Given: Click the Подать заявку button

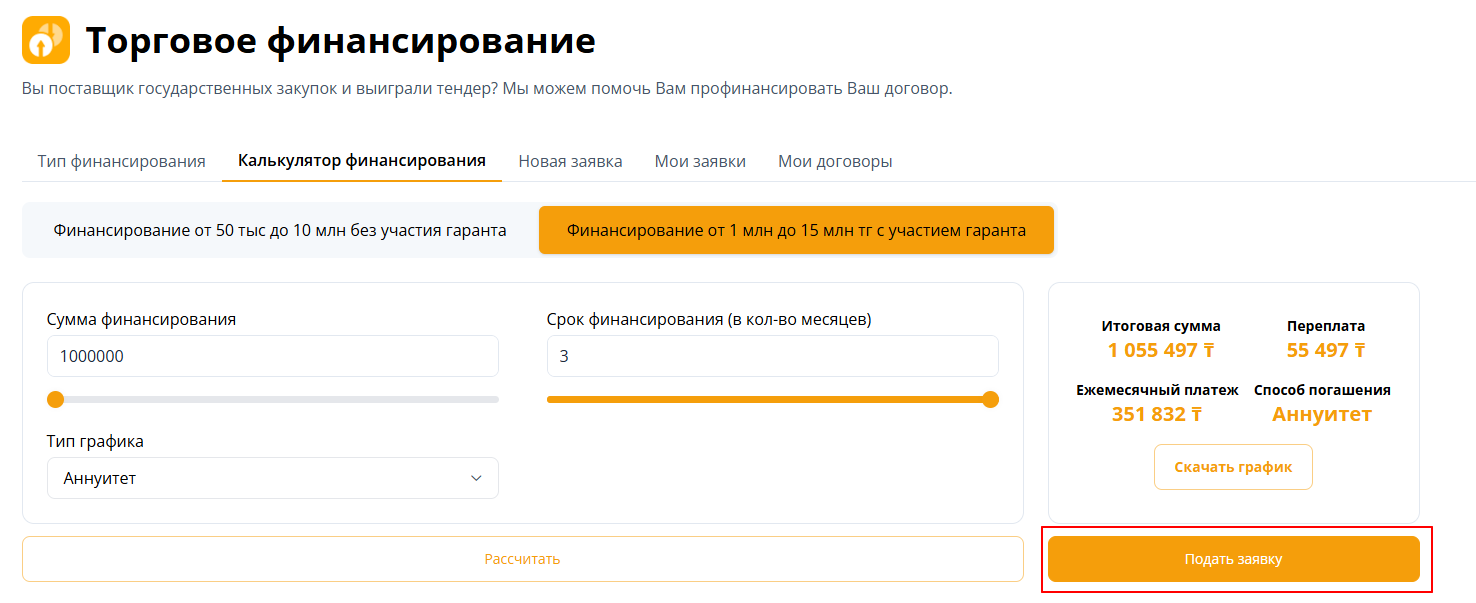Looking at the screenshot, I should coord(1234,559).
